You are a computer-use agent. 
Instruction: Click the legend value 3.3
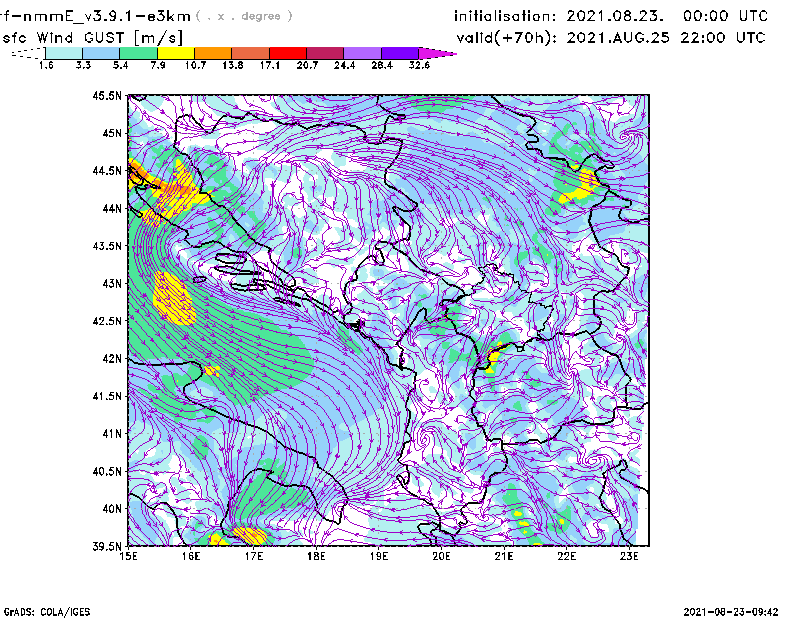(83, 65)
